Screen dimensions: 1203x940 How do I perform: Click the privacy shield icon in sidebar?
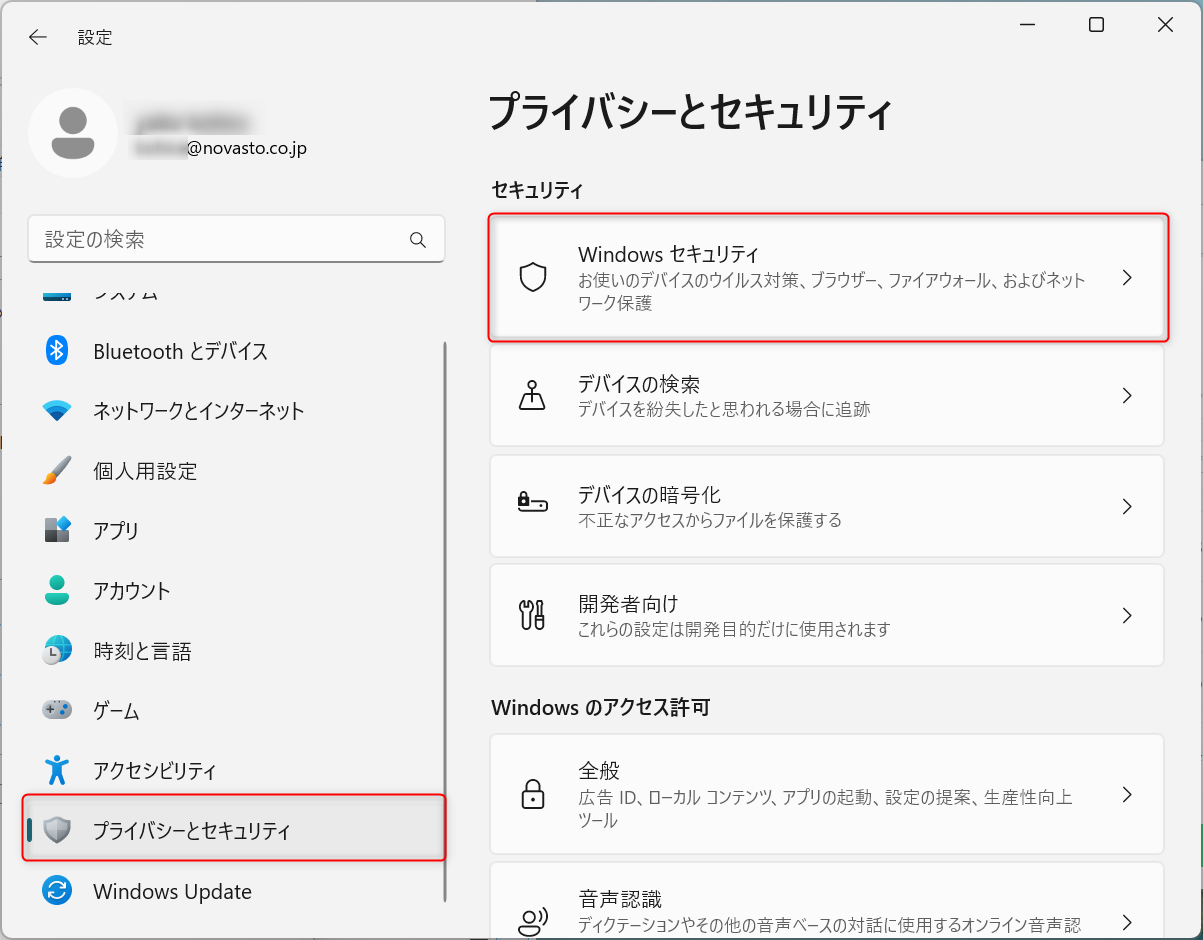[57, 830]
